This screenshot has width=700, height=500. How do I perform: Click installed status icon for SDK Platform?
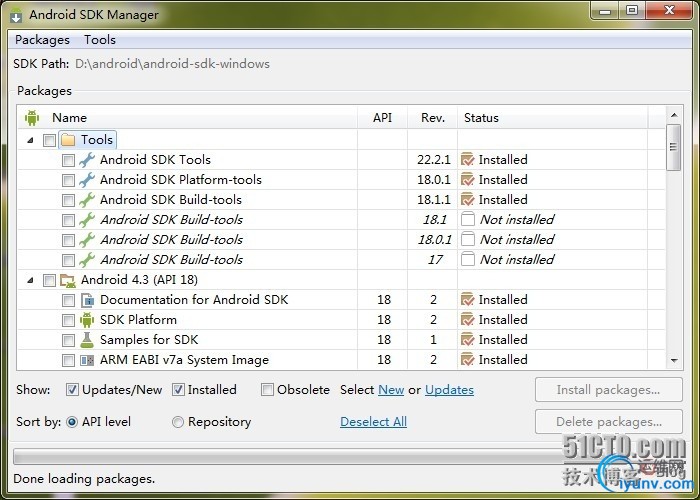click(467, 320)
